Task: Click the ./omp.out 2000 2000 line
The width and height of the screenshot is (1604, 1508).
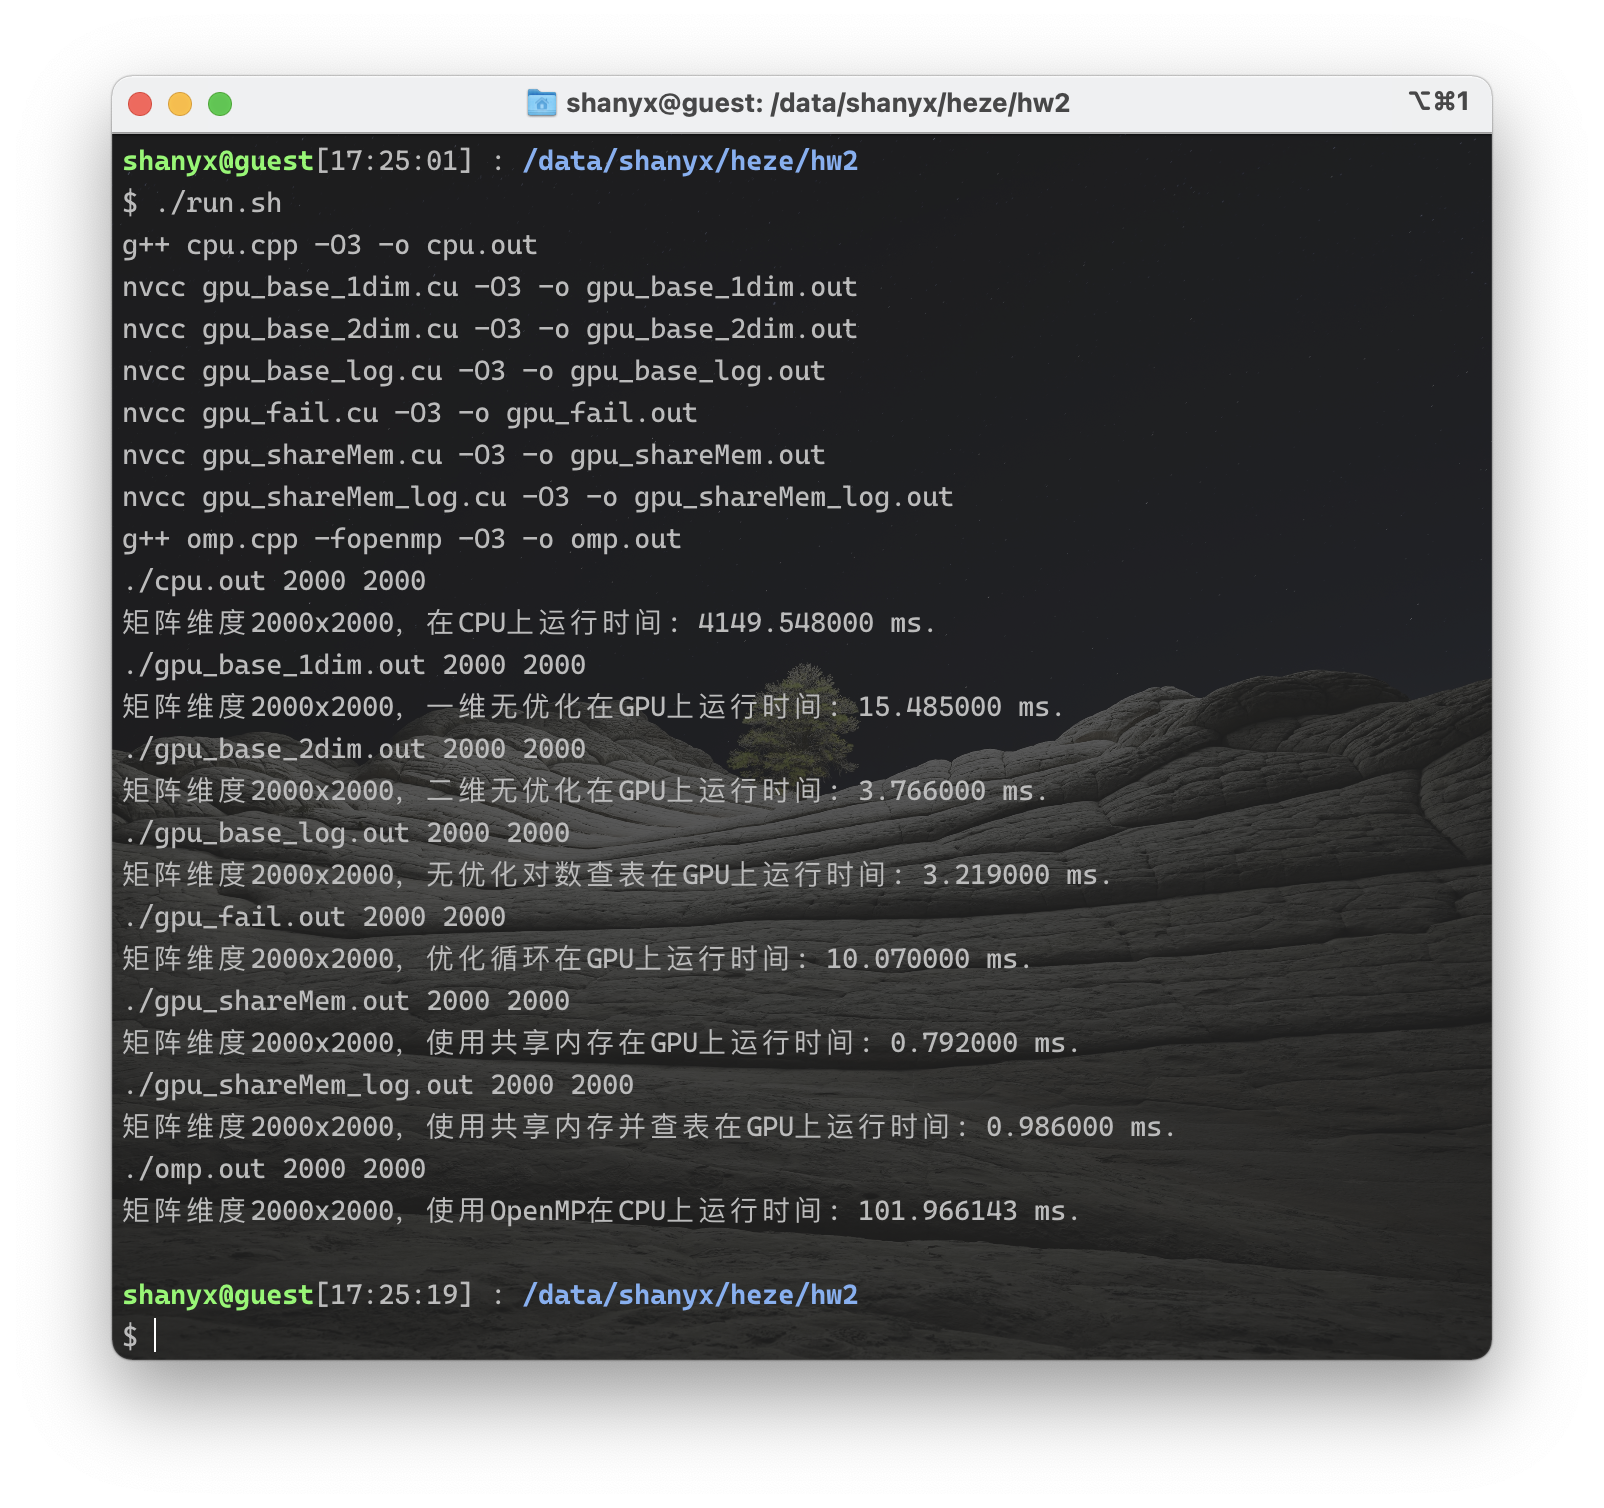Action: (x=274, y=1169)
